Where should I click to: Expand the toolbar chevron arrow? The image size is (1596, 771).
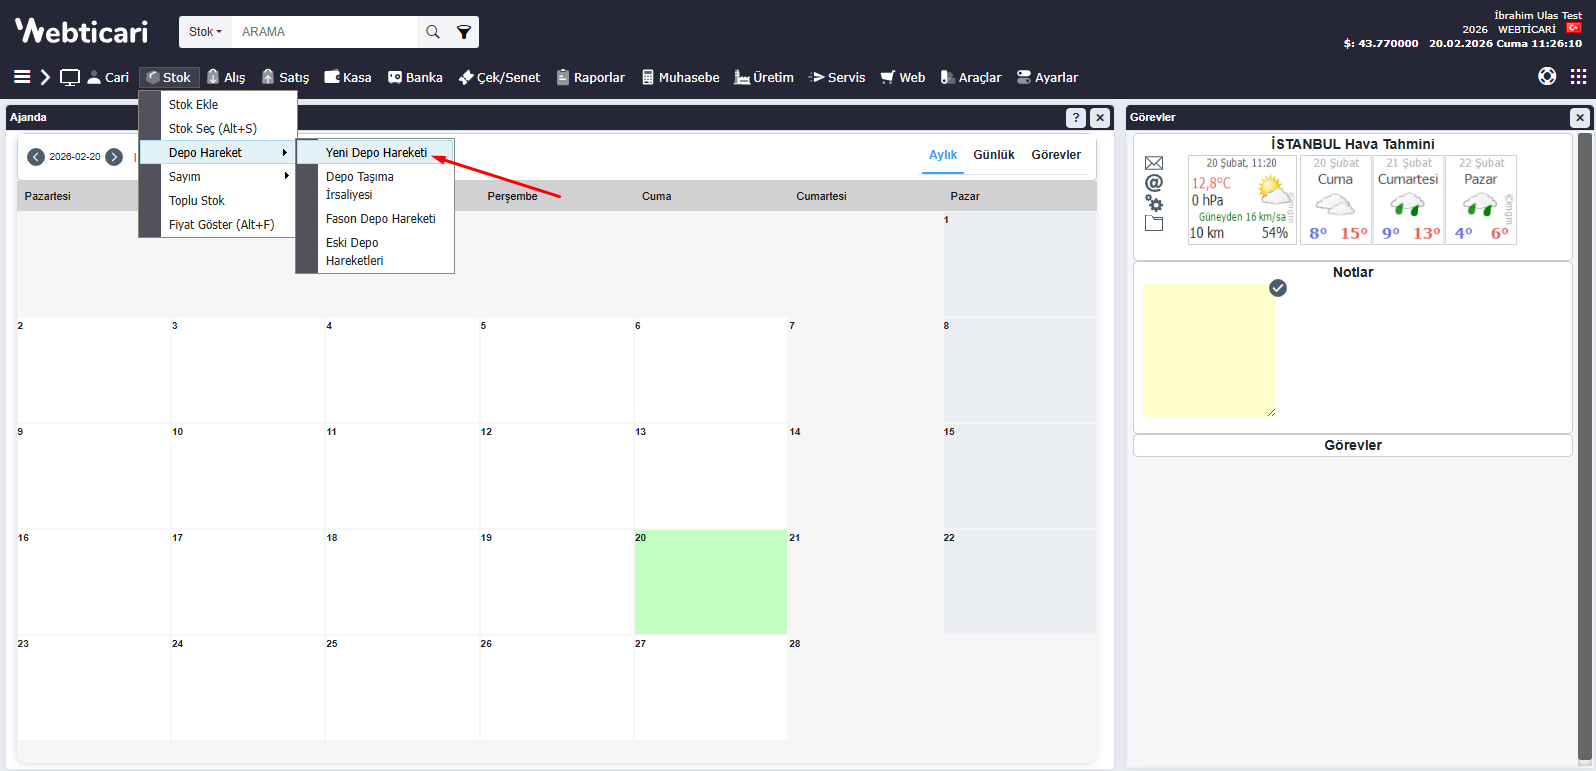click(x=45, y=77)
